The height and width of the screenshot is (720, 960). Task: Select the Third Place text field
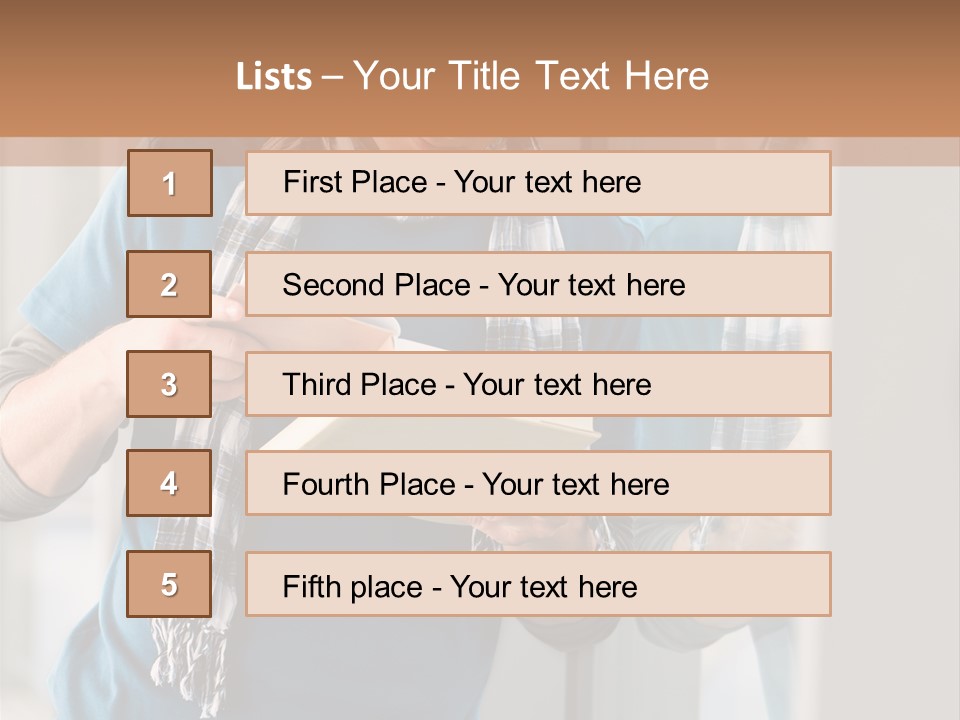[538, 384]
